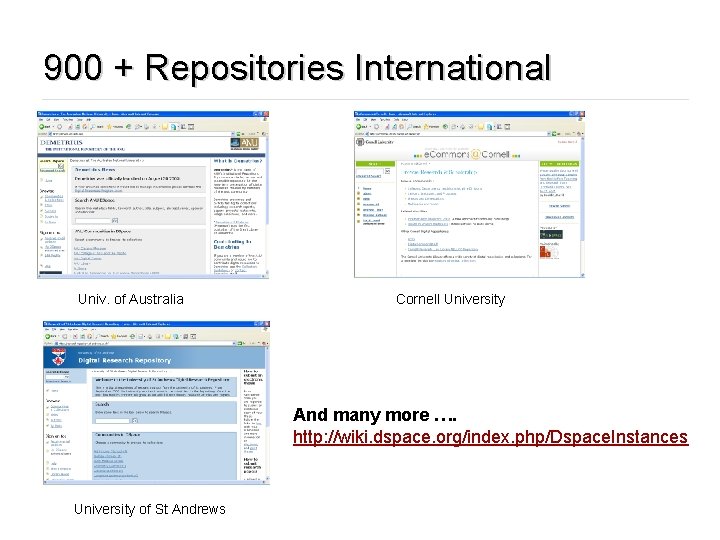
Task: Click the St Andrews crest logo
Action: (x=59, y=357)
